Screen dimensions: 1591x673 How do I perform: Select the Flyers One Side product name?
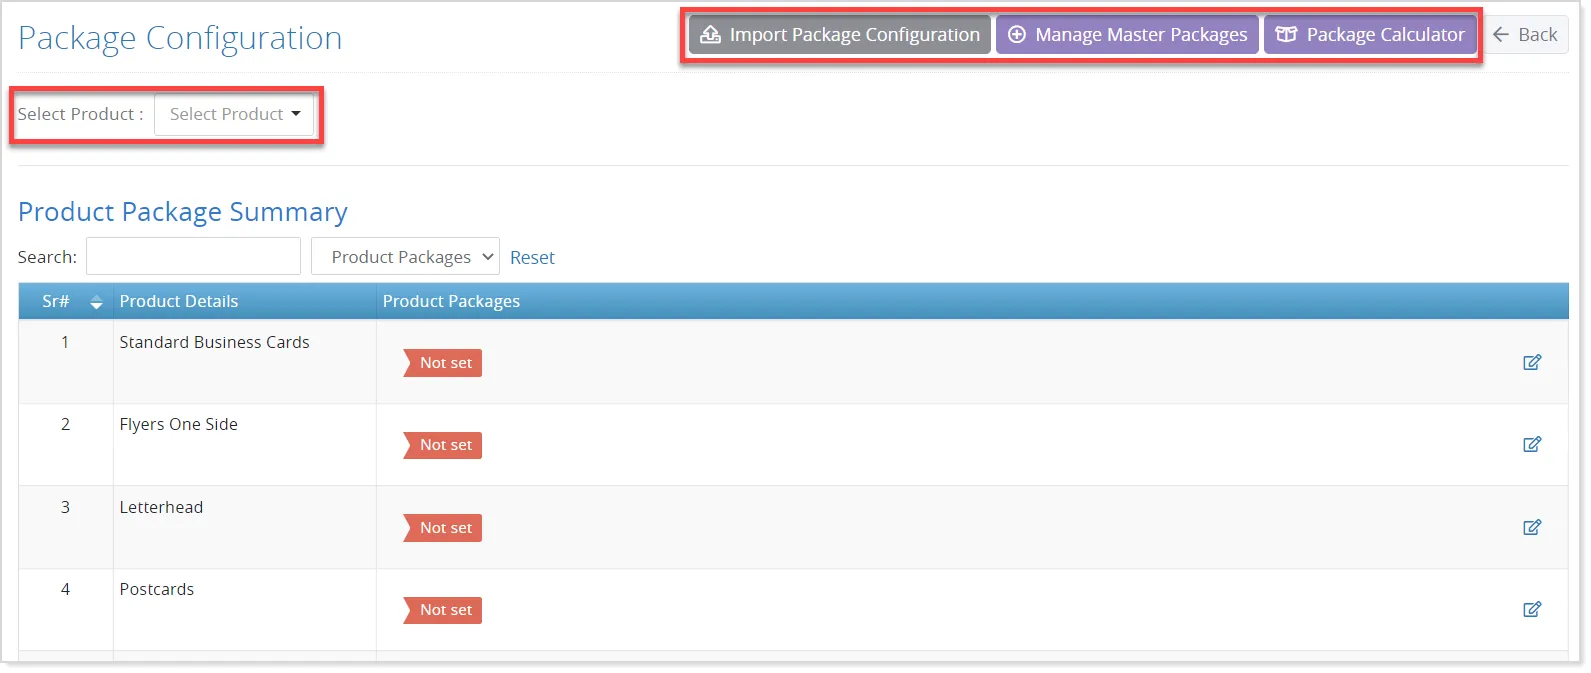[x=178, y=424]
